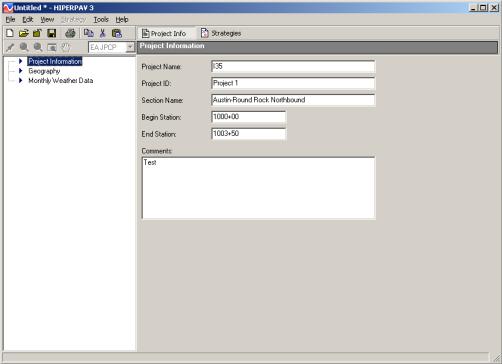Click the run analysis tool icon
Screen dimensions: 502x364
pos(10,47)
